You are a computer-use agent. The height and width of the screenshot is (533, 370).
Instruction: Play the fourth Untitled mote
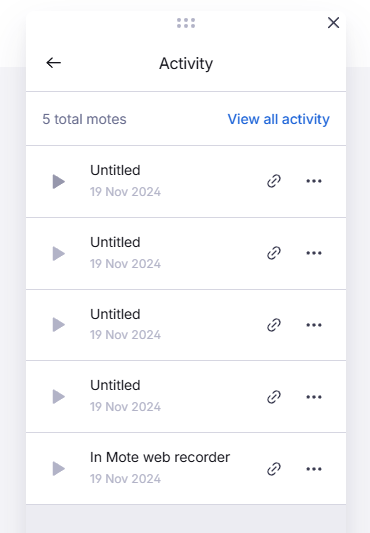[58, 397]
